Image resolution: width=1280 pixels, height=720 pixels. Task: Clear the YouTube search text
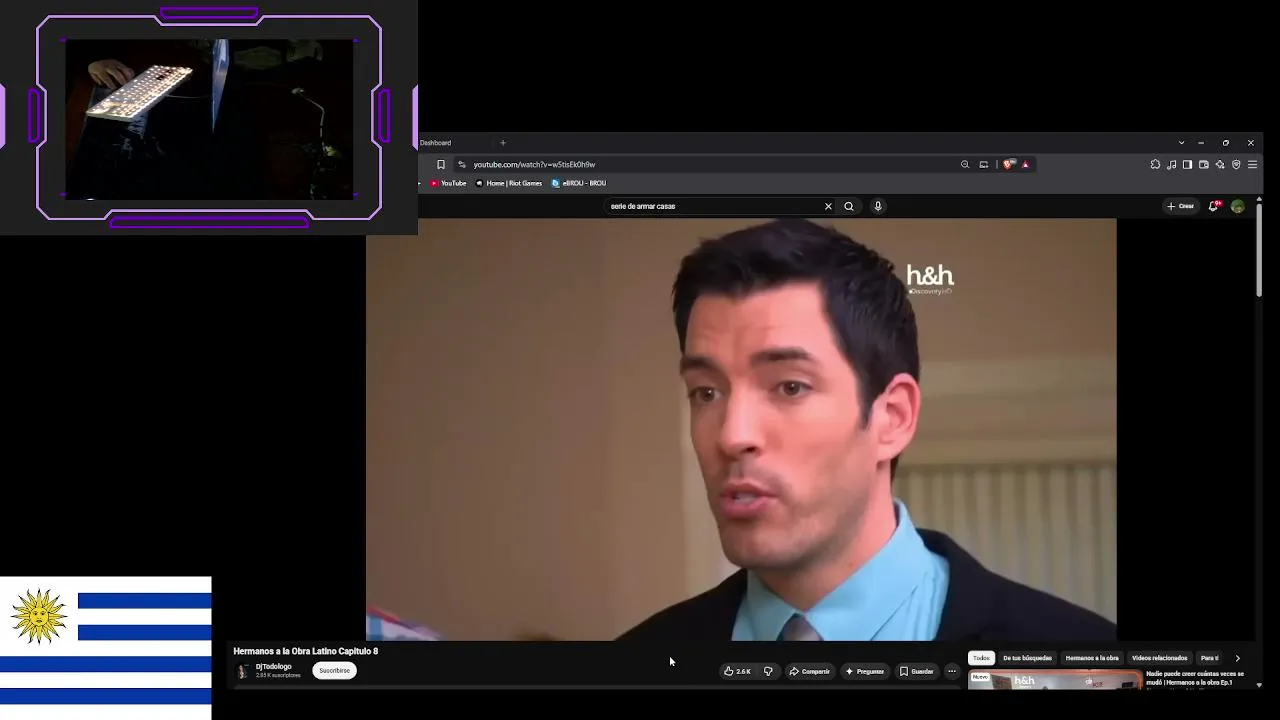click(828, 206)
